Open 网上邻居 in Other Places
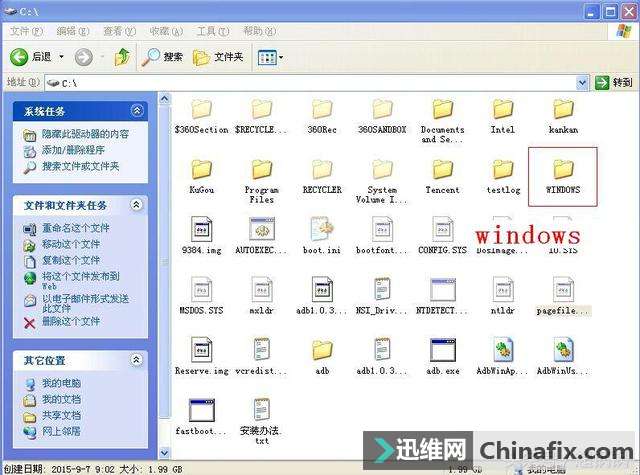640x475 pixels. (x=61, y=431)
